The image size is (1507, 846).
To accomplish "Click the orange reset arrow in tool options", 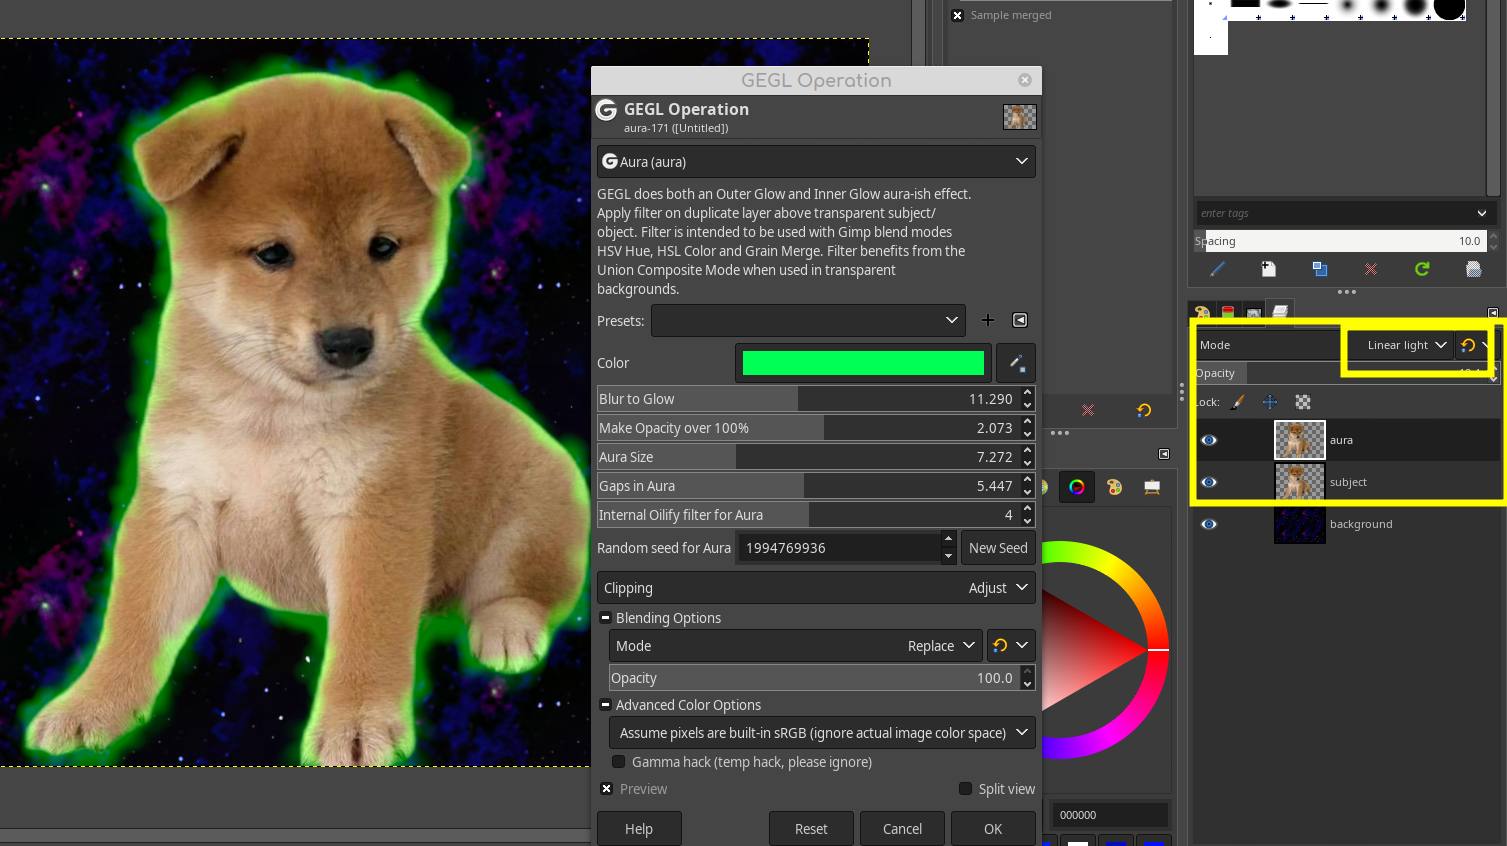I will [x=1144, y=410].
